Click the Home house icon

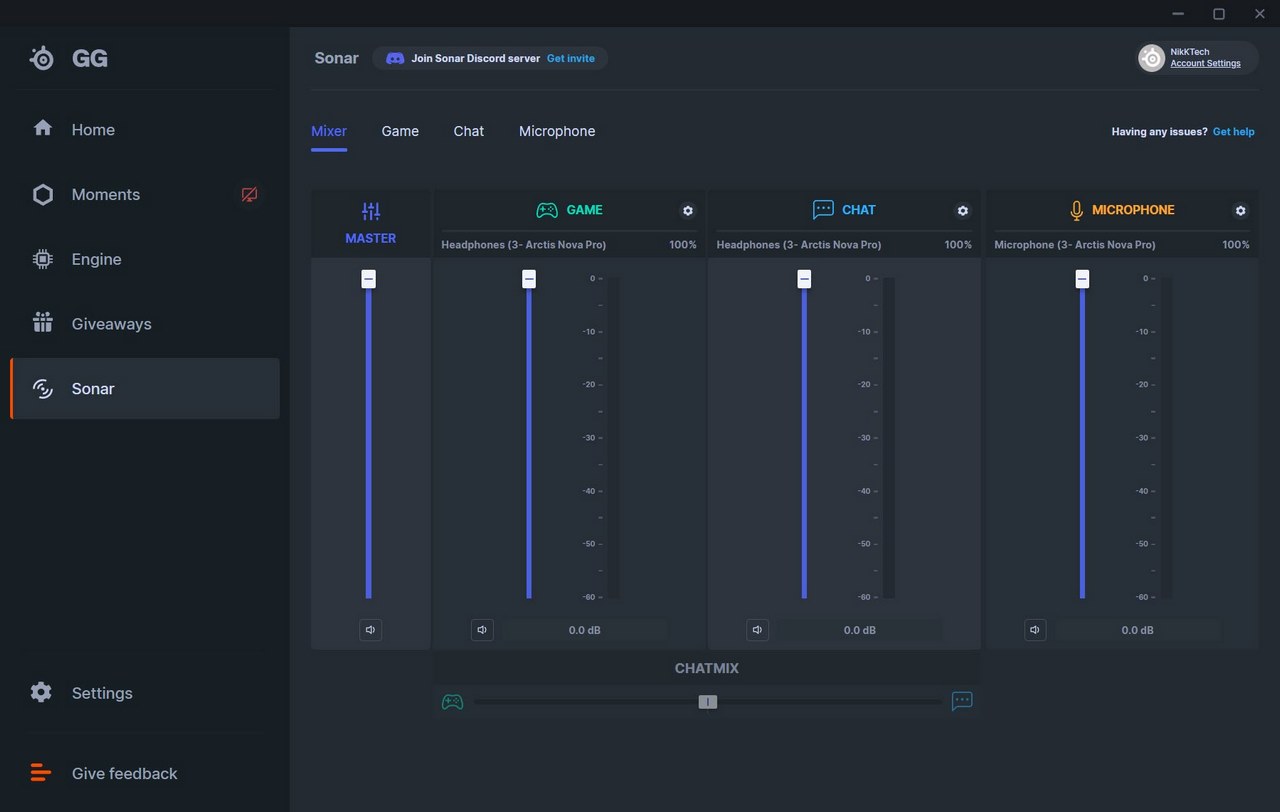pos(42,128)
